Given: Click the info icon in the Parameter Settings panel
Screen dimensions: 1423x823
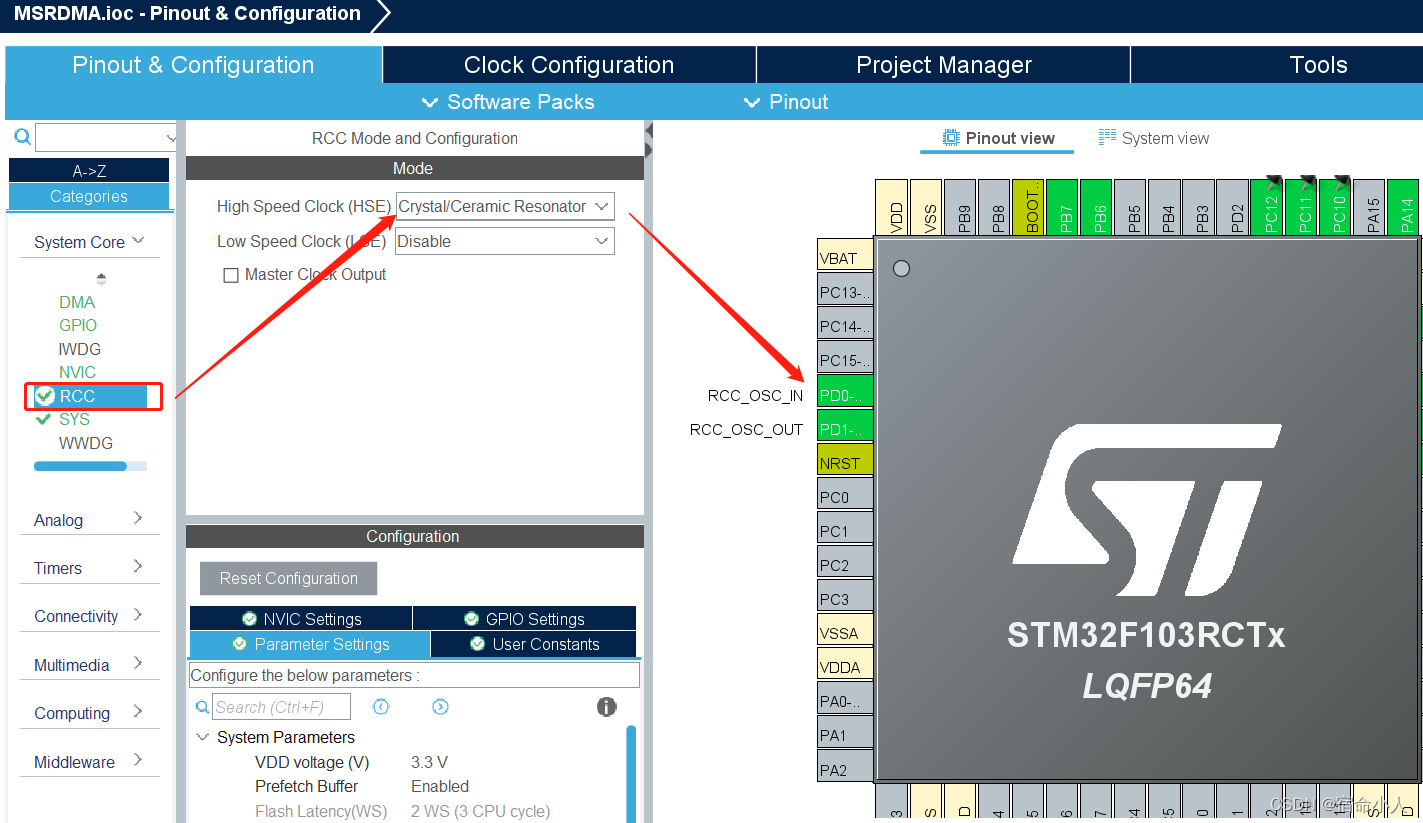Looking at the screenshot, I should point(606,706).
